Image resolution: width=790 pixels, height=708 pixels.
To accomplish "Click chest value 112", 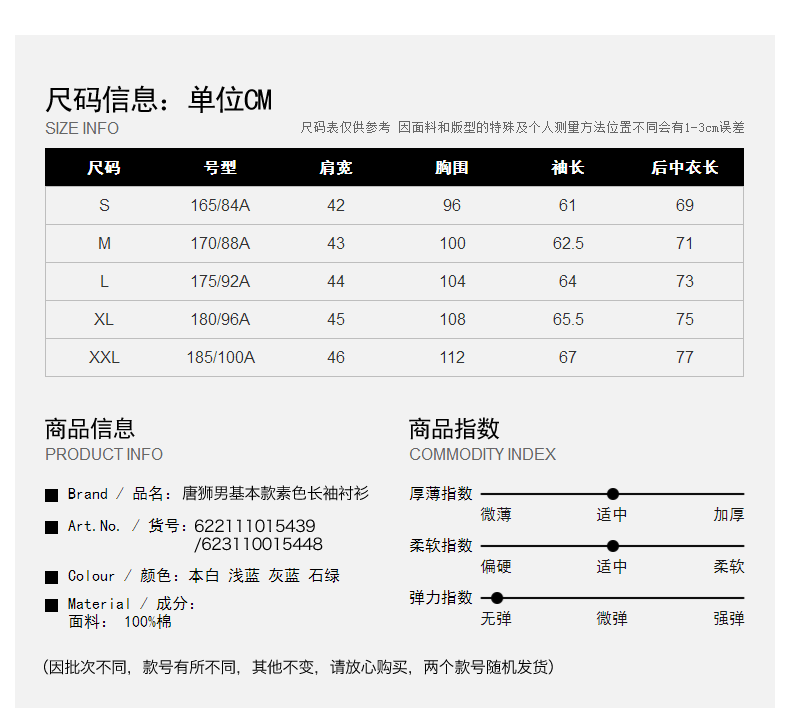I will pos(452,357).
